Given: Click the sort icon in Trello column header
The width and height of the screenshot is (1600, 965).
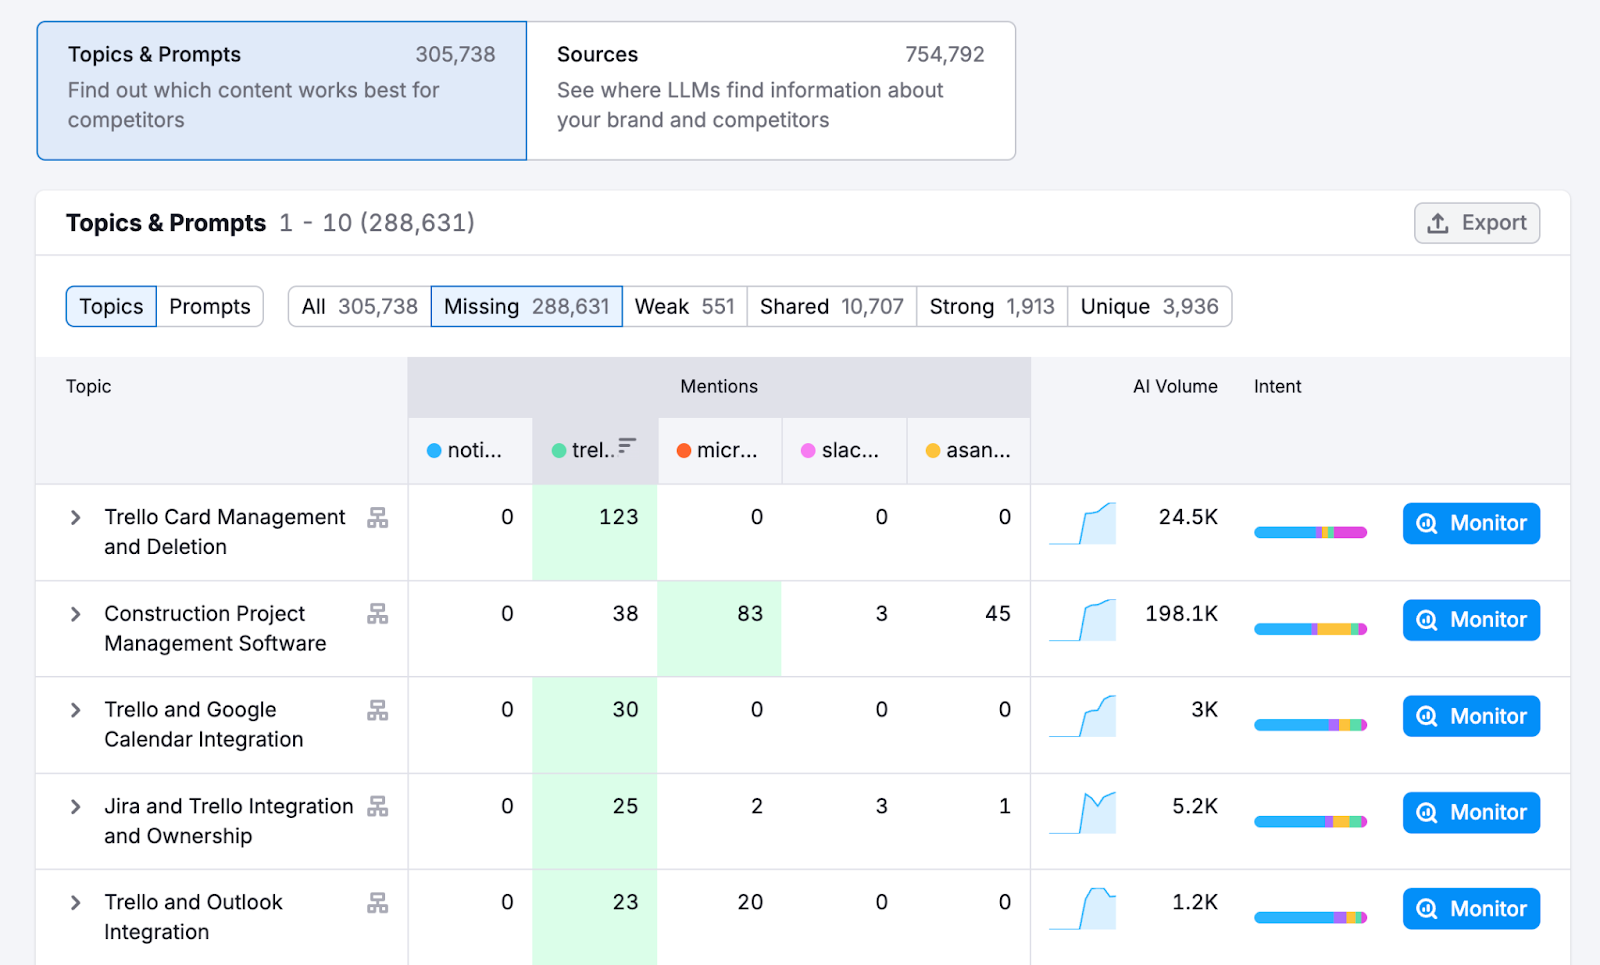Looking at the screenshot, I should (627, 446).
